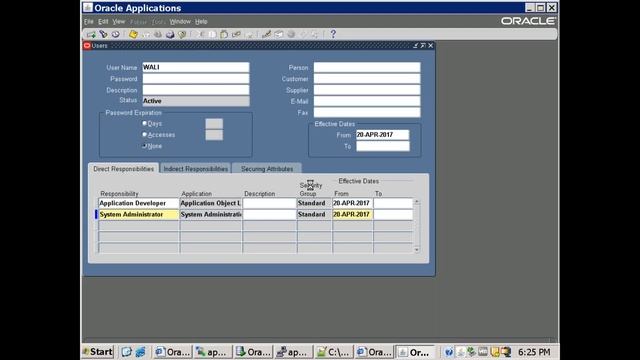Switch to Direct Responsibilities tab
This screenshot has height=360, width=640.
coord(123,169)
